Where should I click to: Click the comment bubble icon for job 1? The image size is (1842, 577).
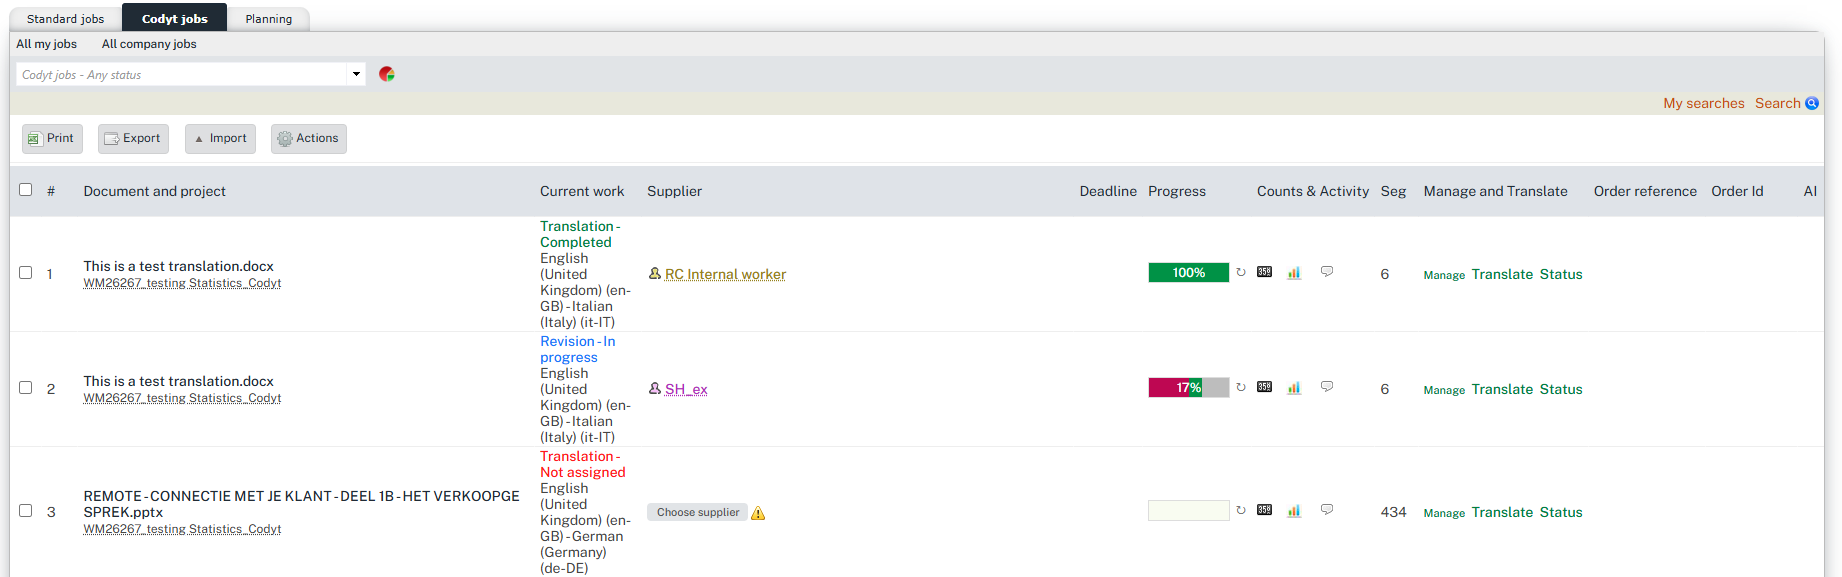coord(1327,272)
